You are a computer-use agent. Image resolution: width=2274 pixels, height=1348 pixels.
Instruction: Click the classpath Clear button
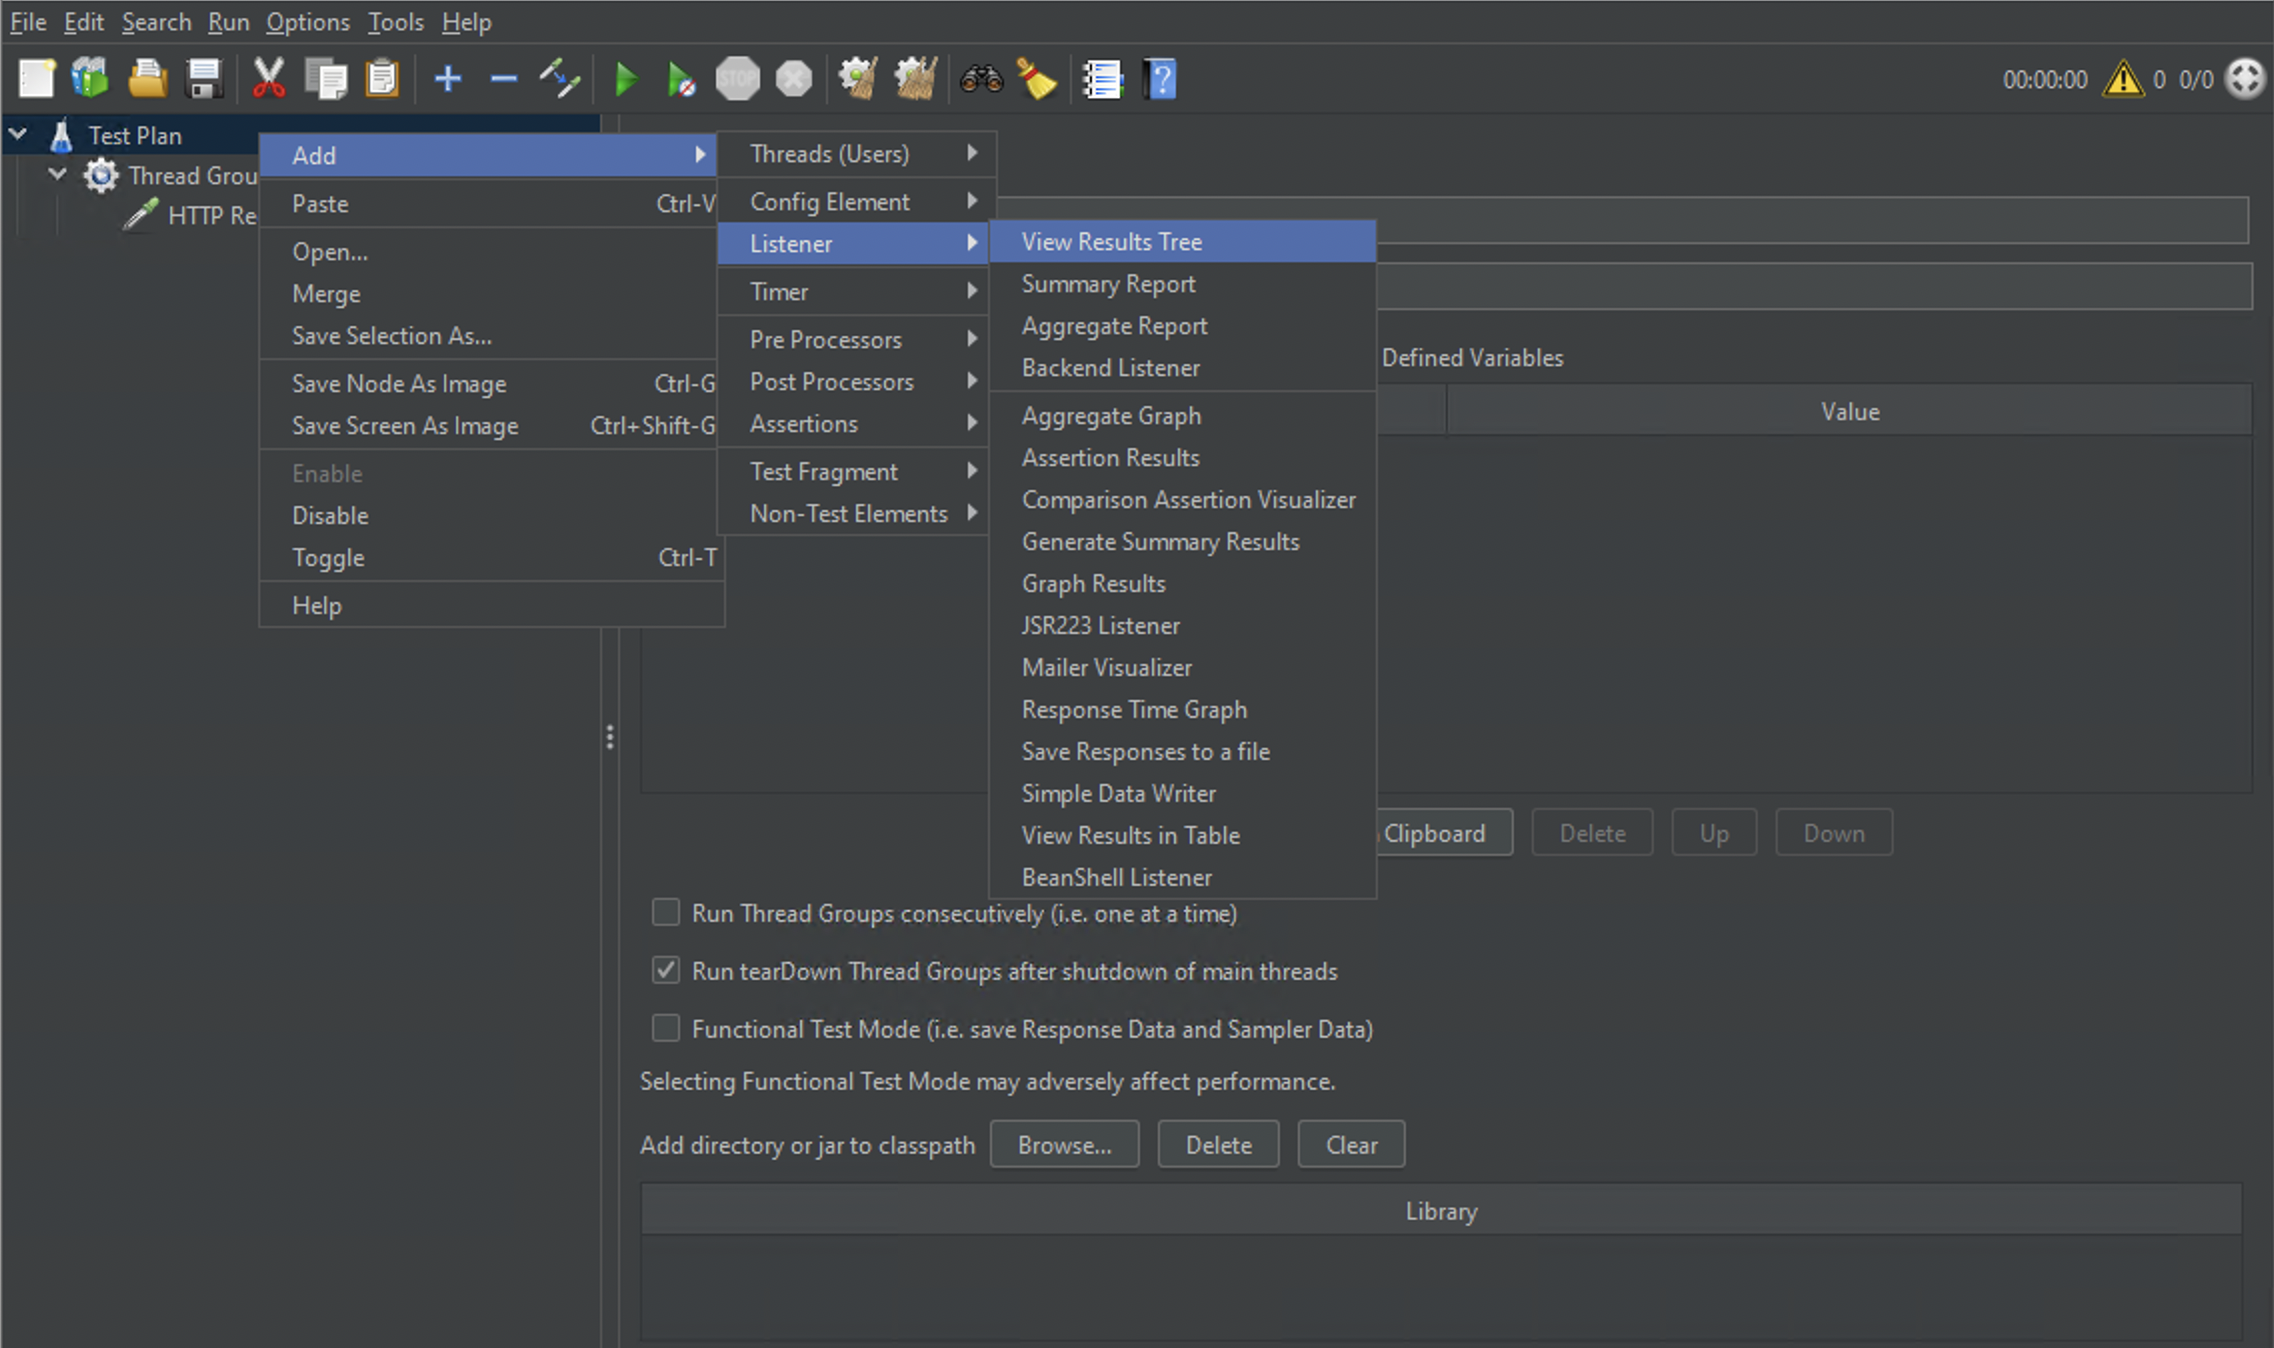click(x=1351, y=1144)
